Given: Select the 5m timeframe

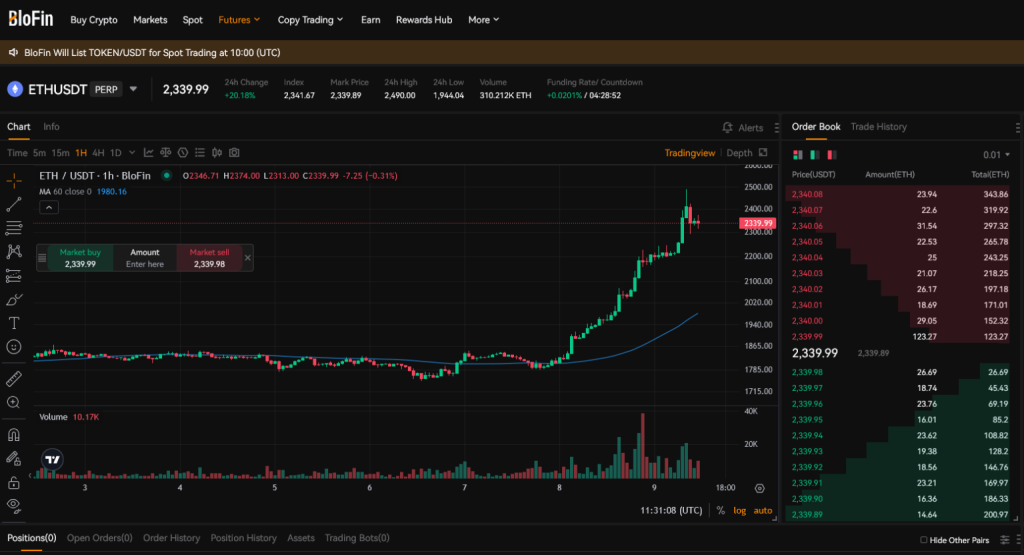Looking at the screenshot, I should (39, 153).
